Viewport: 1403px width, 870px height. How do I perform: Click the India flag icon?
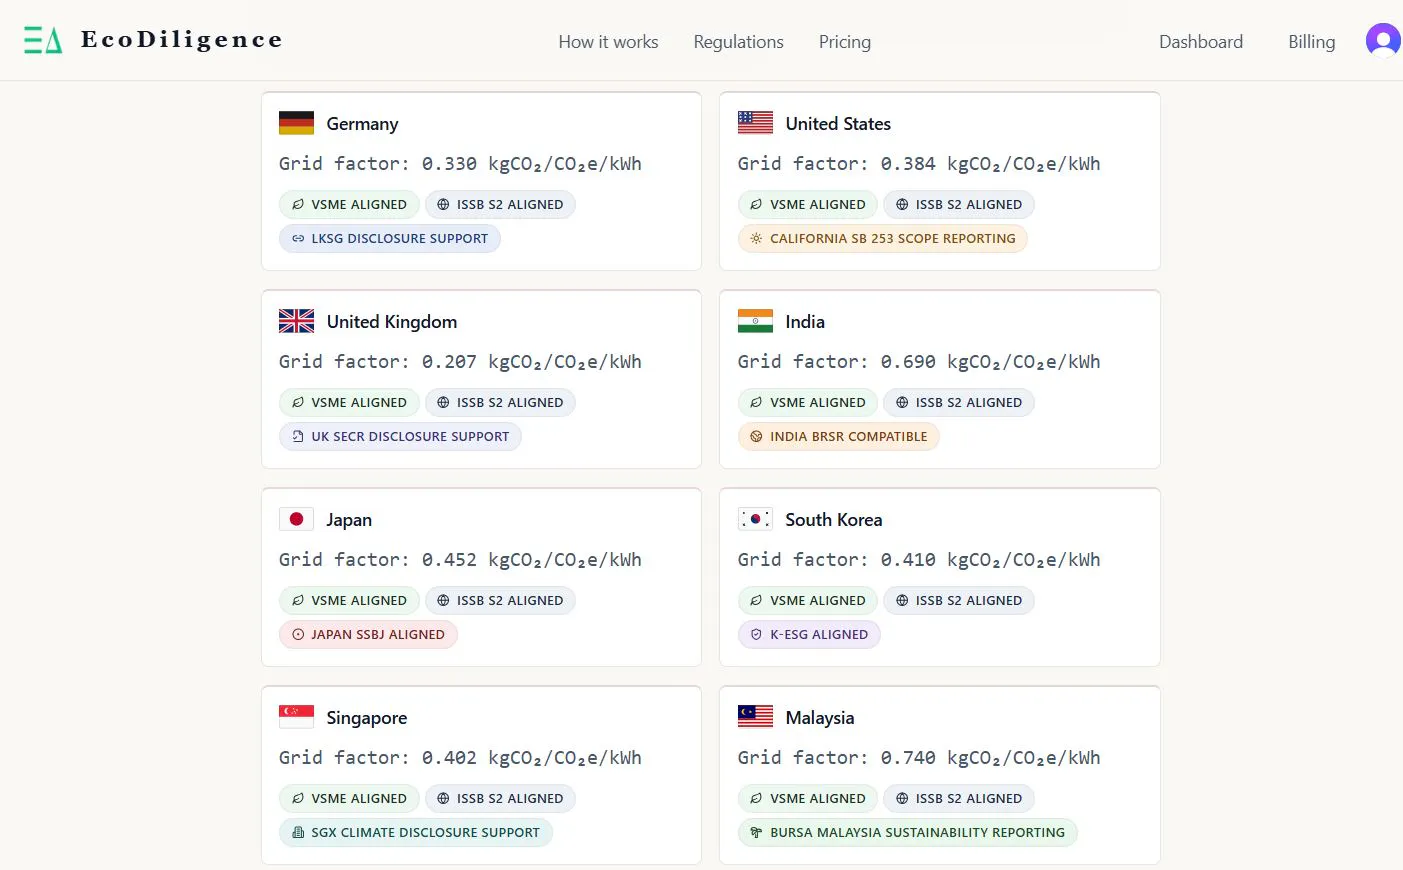pos(755,321)
